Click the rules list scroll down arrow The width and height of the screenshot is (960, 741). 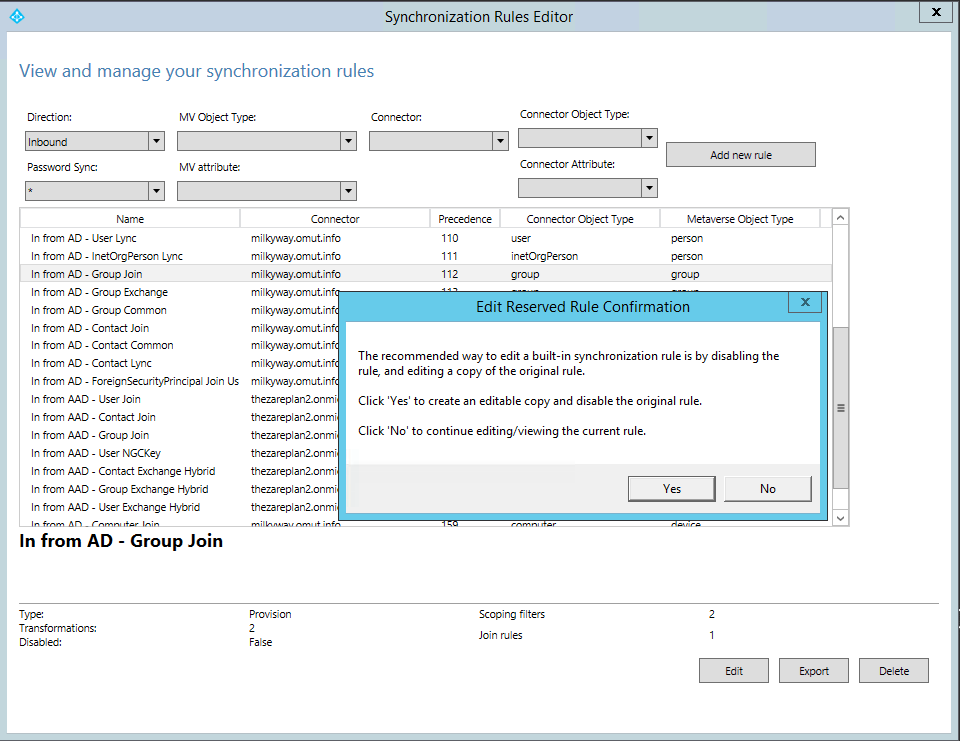841,518
